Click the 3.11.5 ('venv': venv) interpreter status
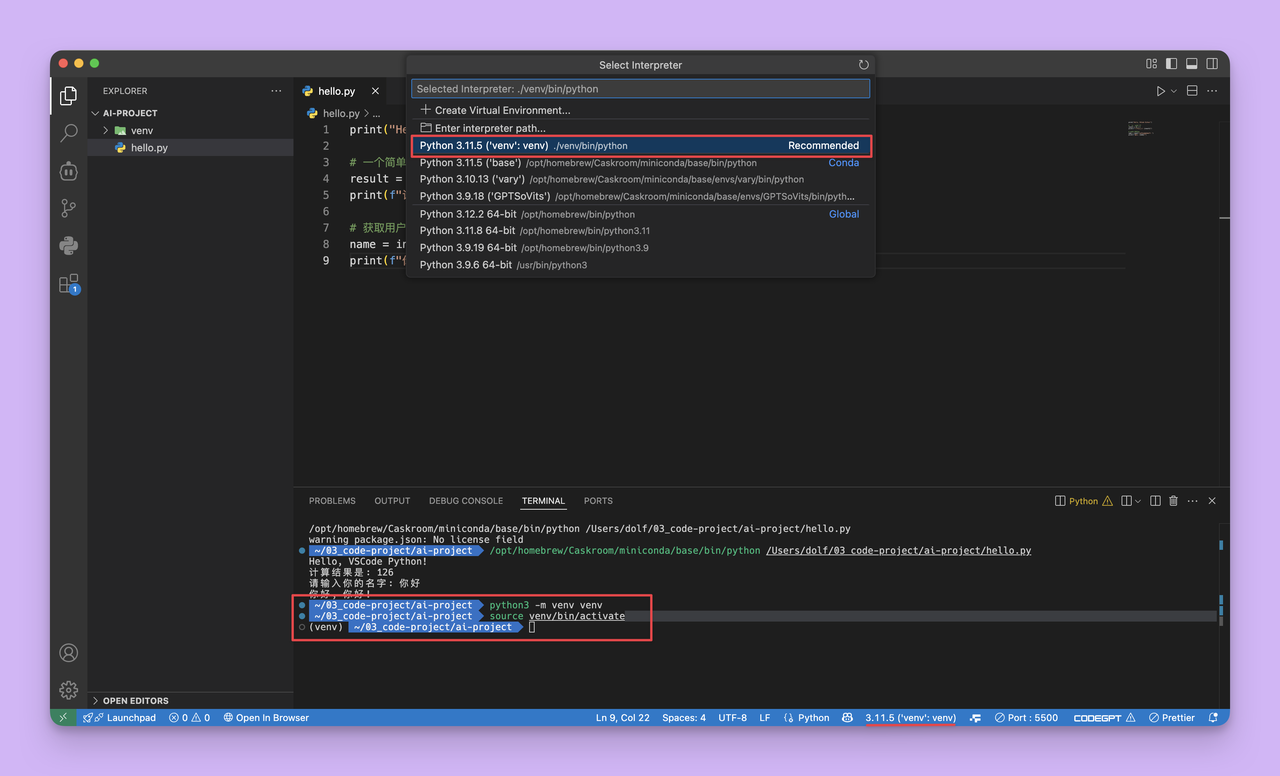Viewport: 1280px width, 776px height. pyautogui.click(x=910, y=718)
